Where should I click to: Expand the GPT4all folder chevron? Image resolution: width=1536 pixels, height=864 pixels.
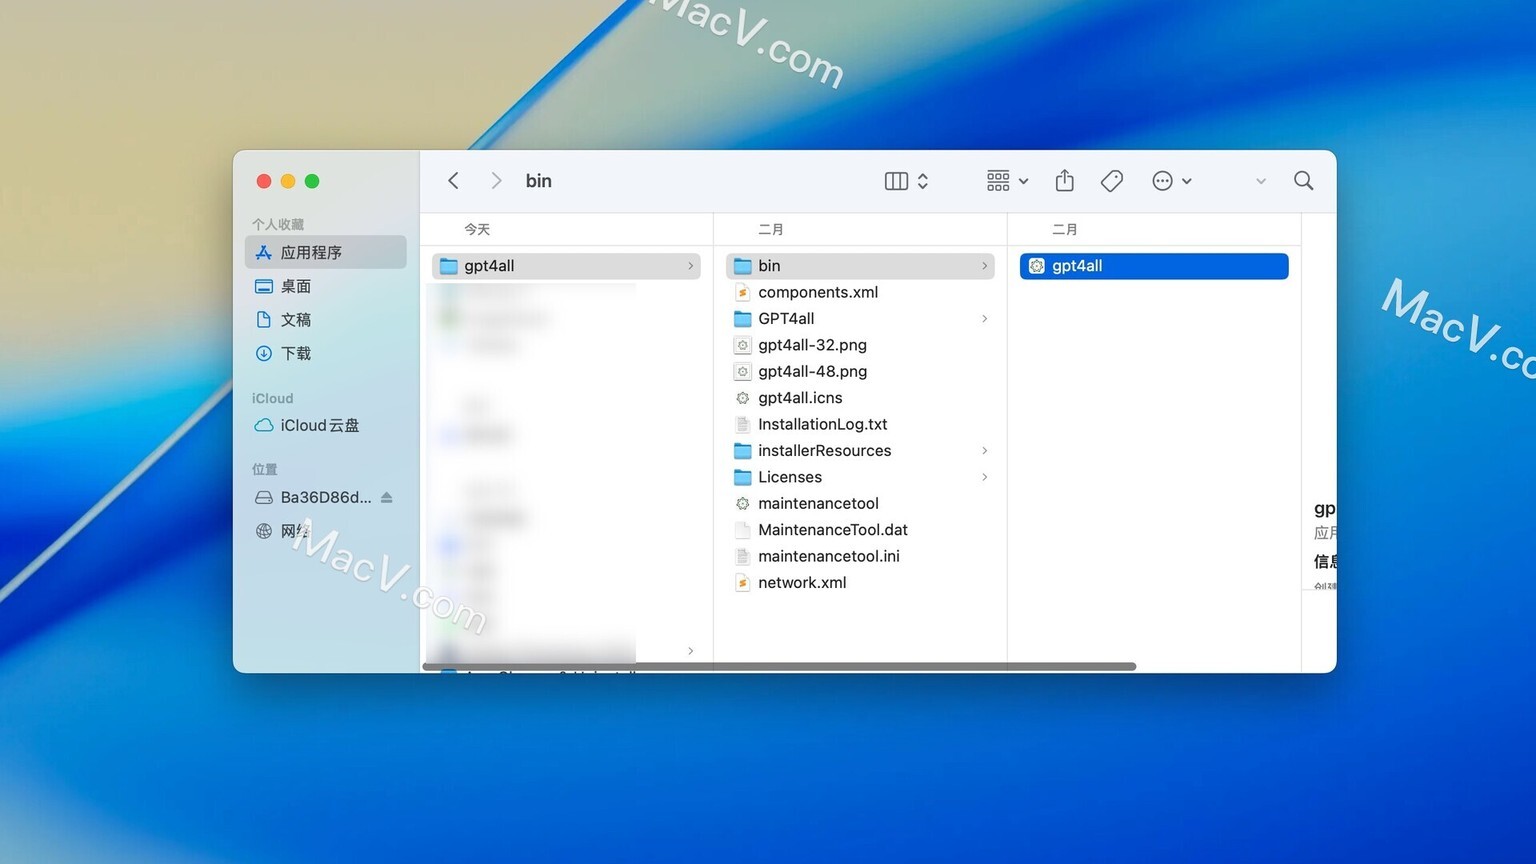[984, 318]
